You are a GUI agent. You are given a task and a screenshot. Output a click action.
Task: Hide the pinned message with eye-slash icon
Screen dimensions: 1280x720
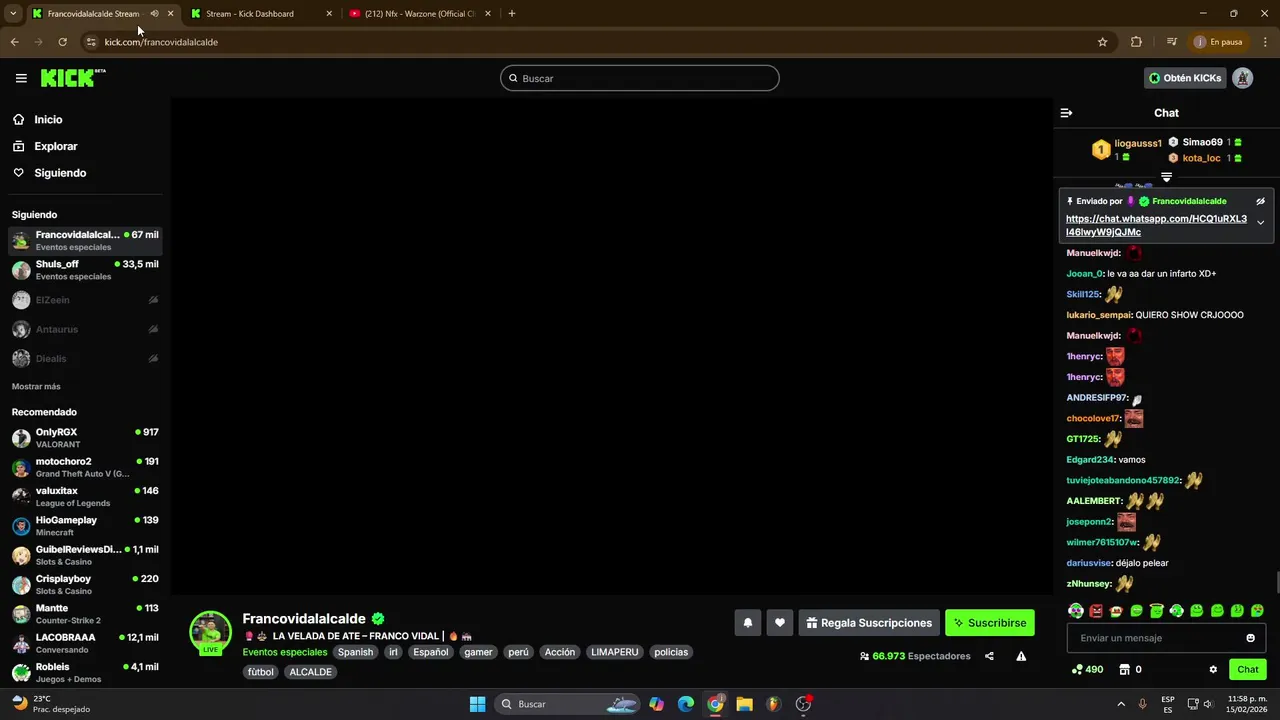[x=1260, y=201]
